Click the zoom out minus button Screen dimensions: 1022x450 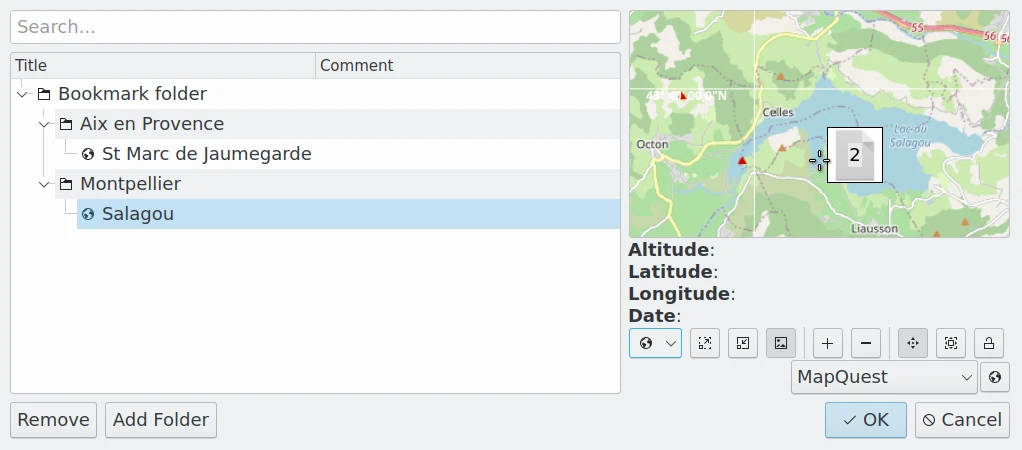(866, 343)
